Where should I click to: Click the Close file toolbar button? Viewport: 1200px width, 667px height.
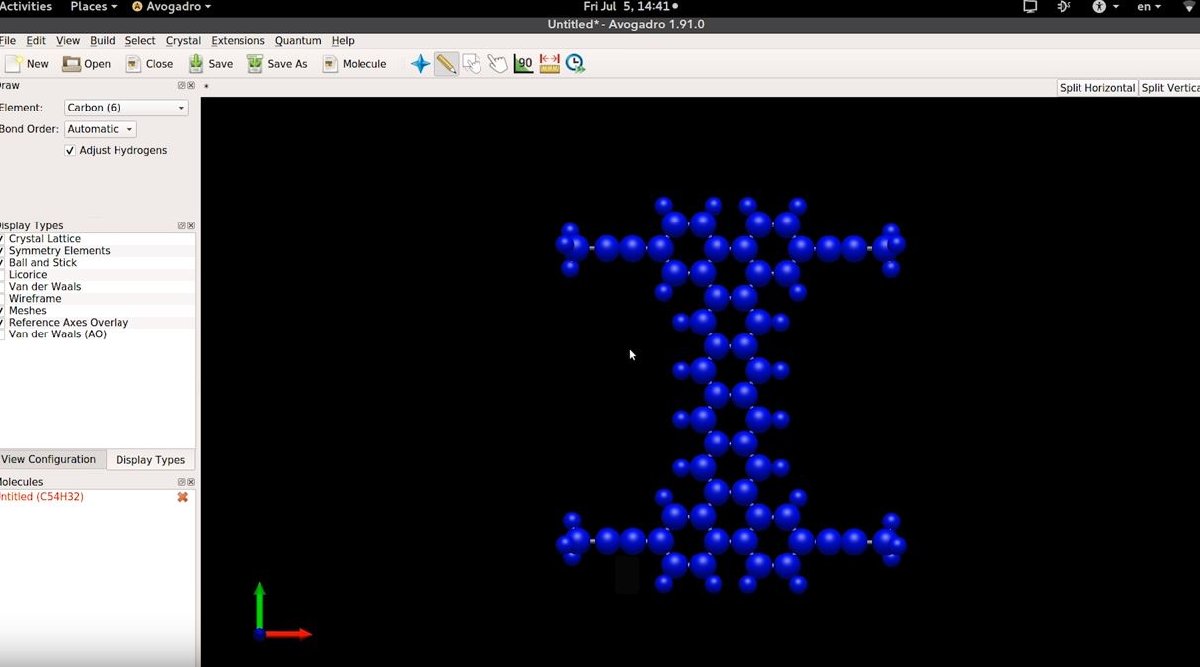click(149, 64)
